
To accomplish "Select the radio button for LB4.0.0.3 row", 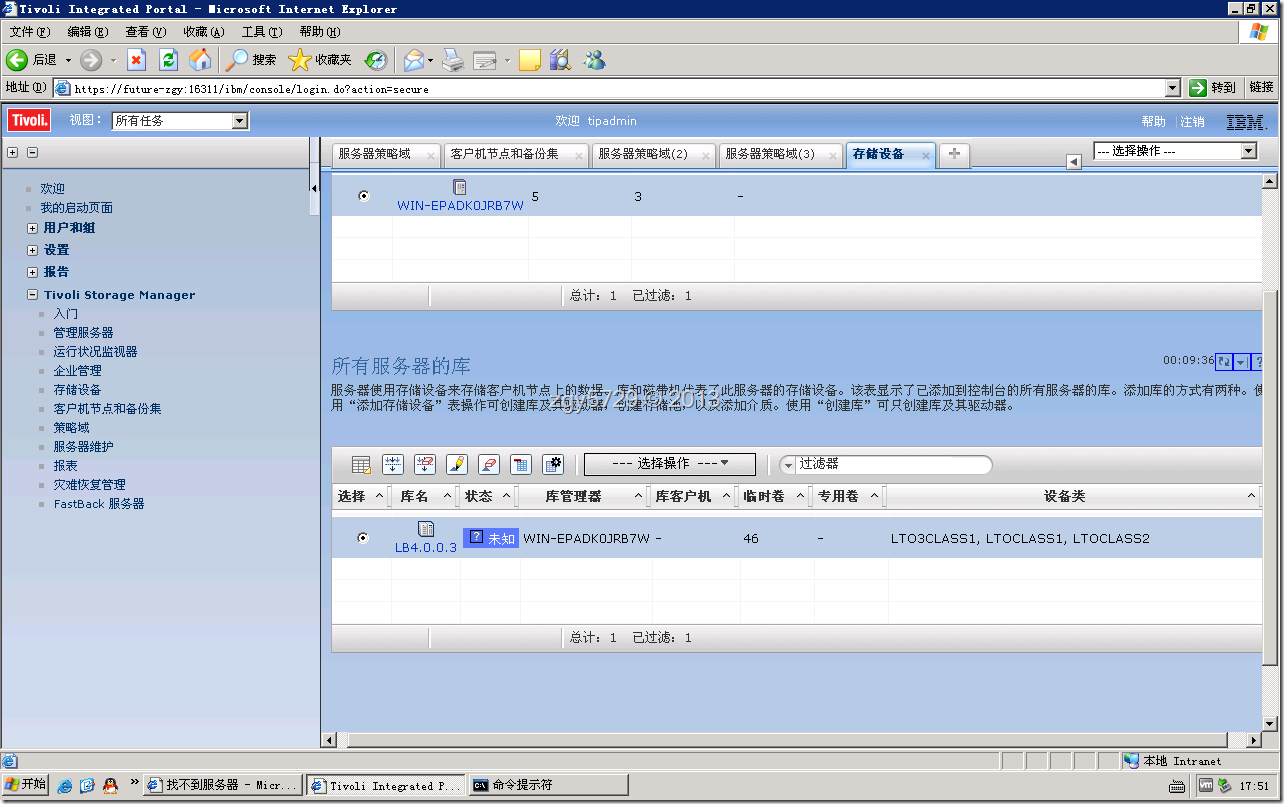I will [x=363, y=538].
